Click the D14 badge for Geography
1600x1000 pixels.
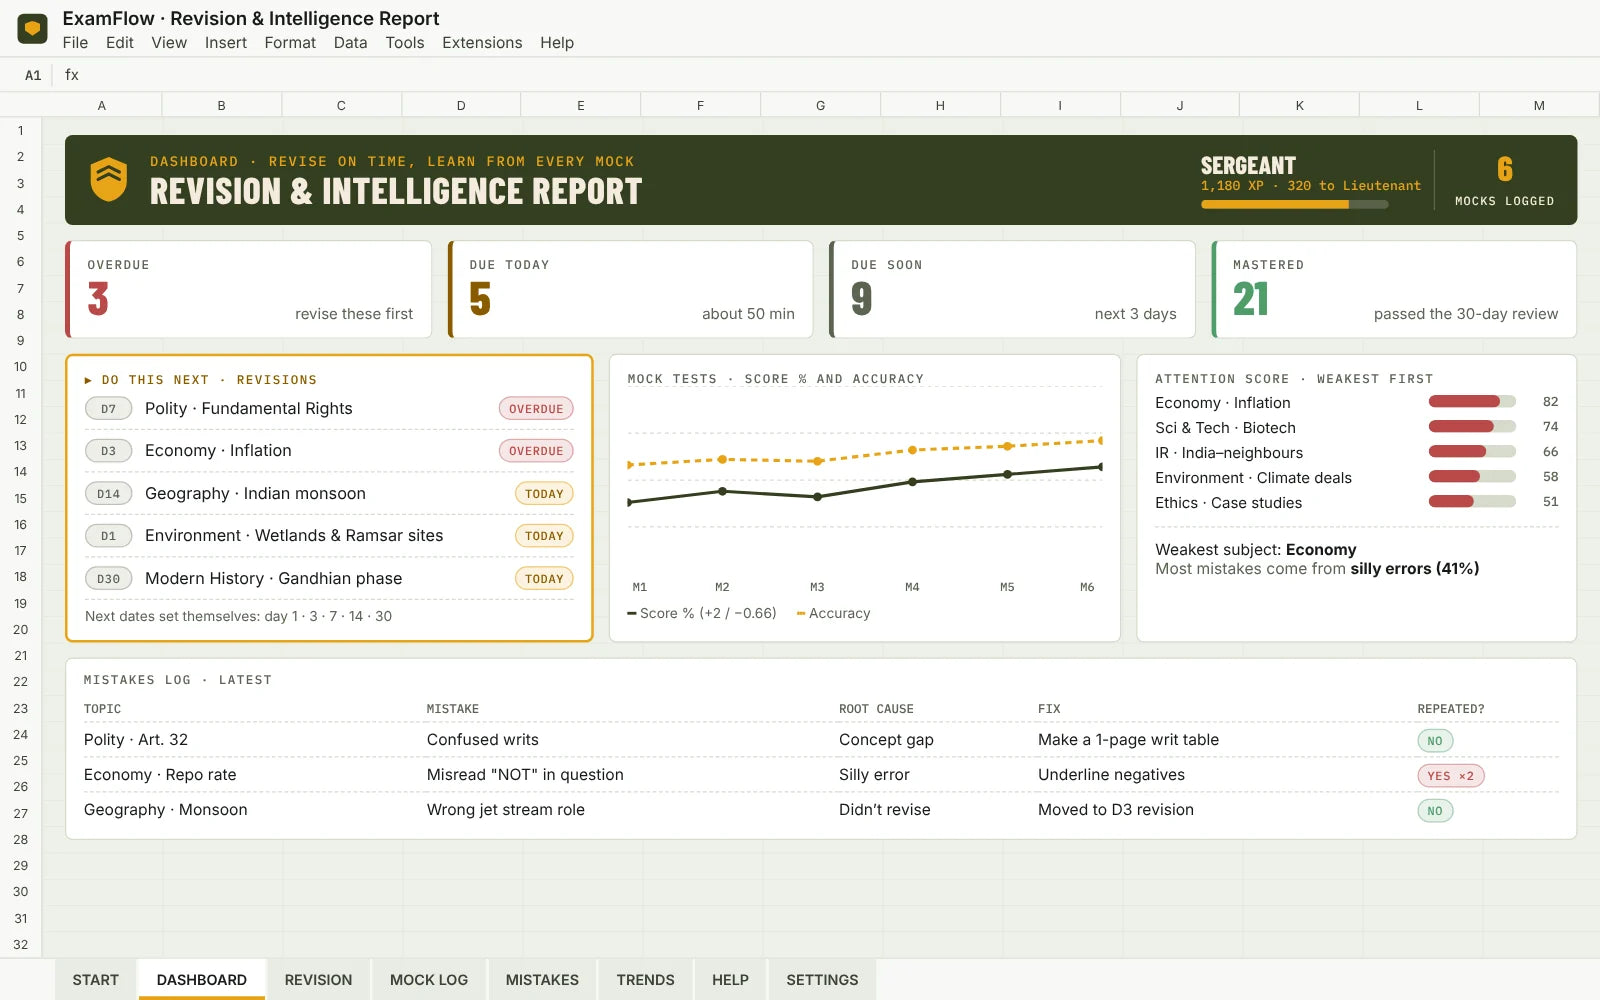108,494
